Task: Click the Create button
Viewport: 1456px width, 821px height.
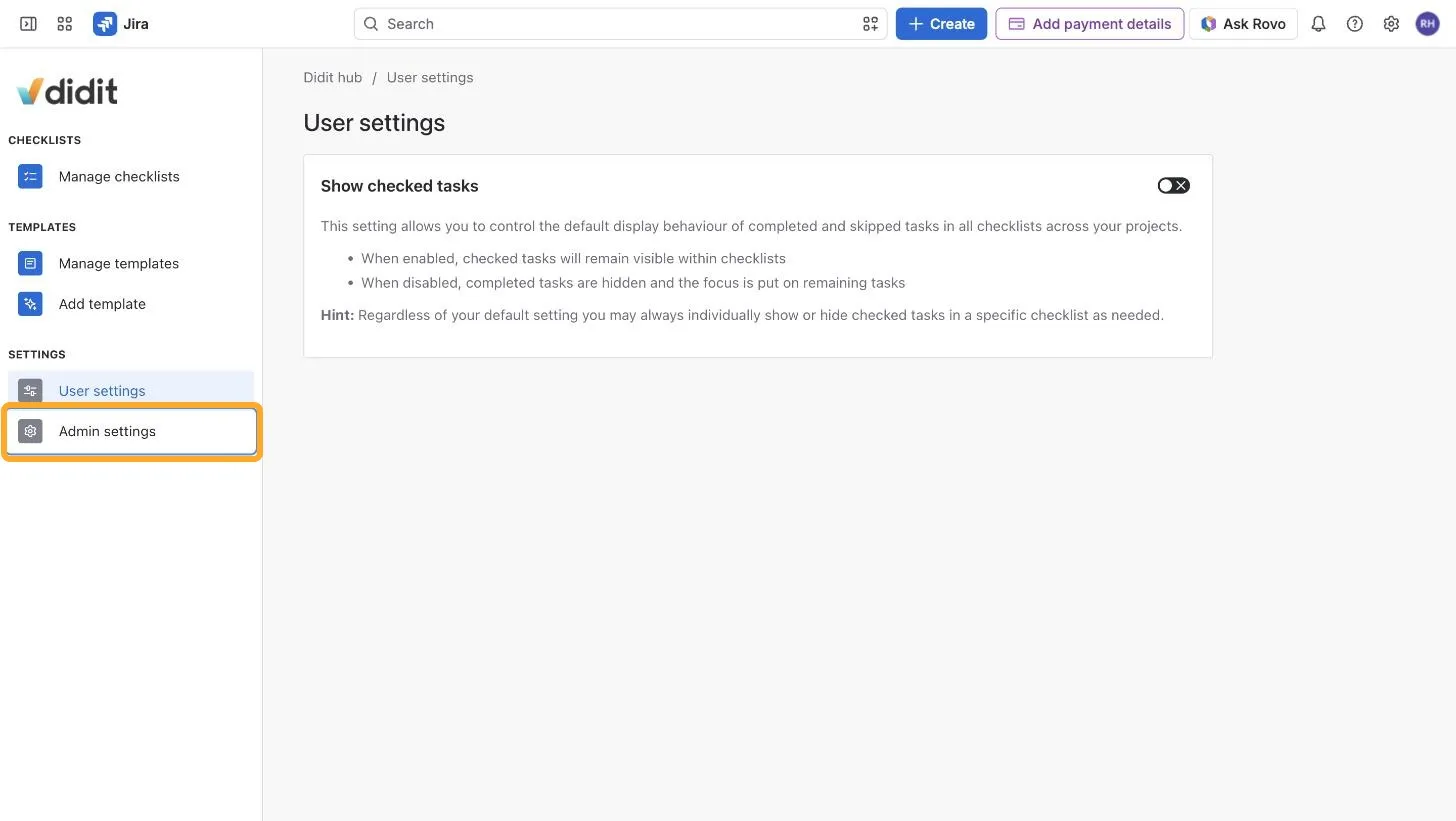Action: click(941, 24)
